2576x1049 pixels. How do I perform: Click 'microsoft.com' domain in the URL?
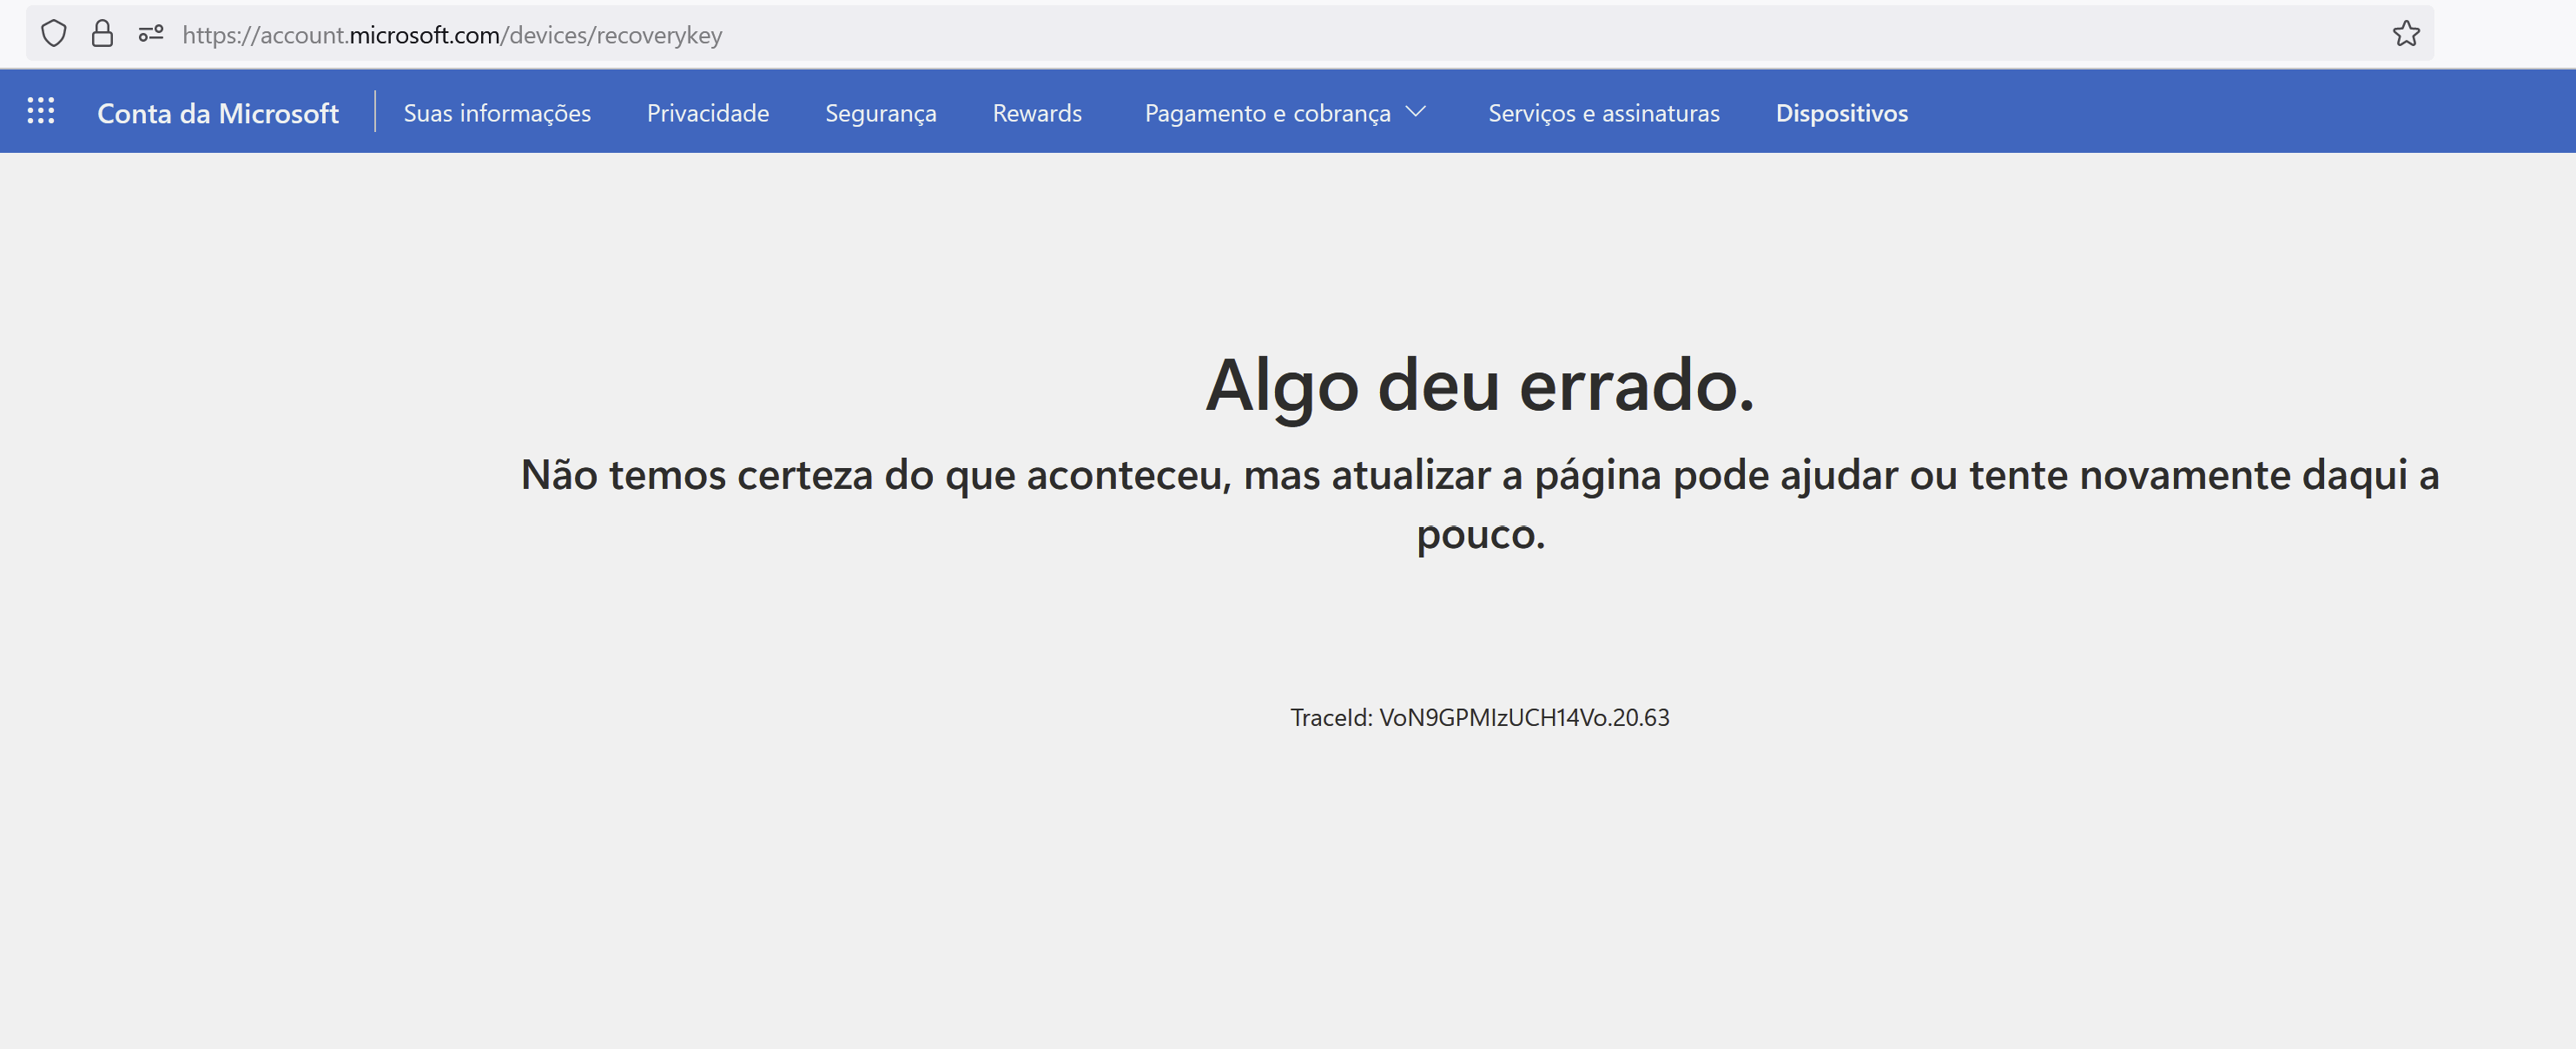click(424, 35)
